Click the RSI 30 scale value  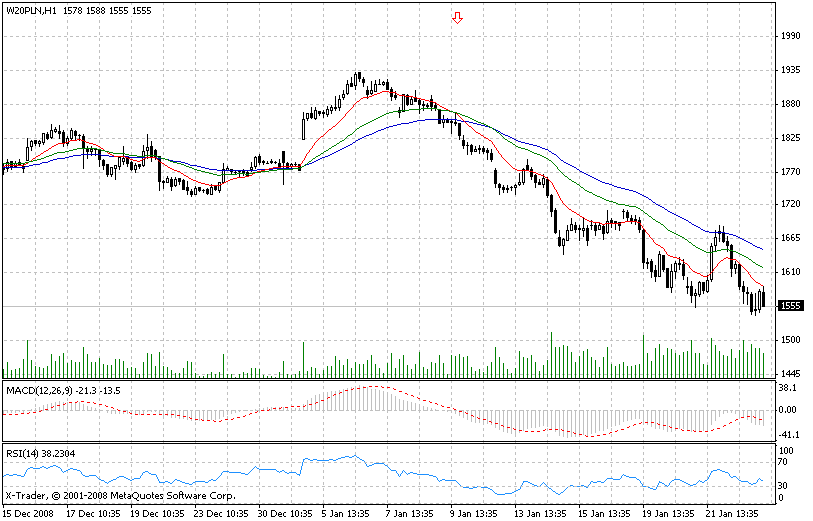[x=783, y=486]
